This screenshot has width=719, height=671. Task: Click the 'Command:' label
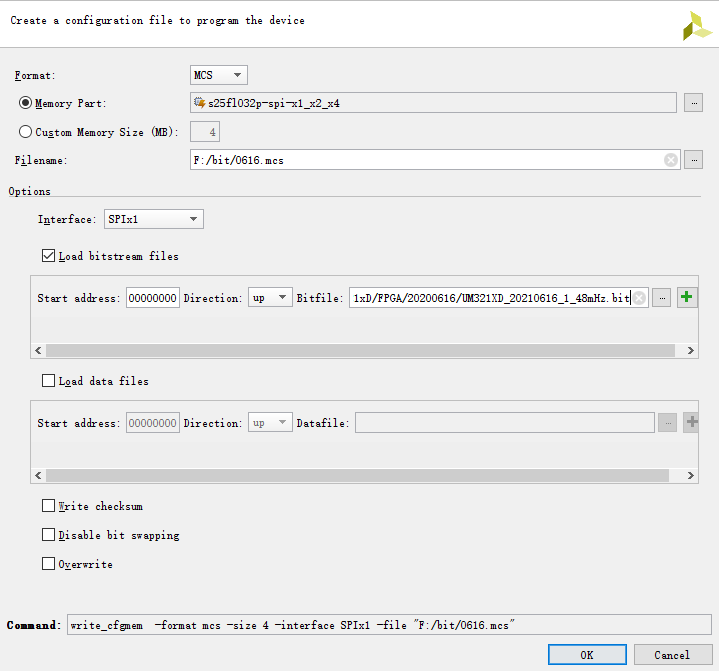33,625
